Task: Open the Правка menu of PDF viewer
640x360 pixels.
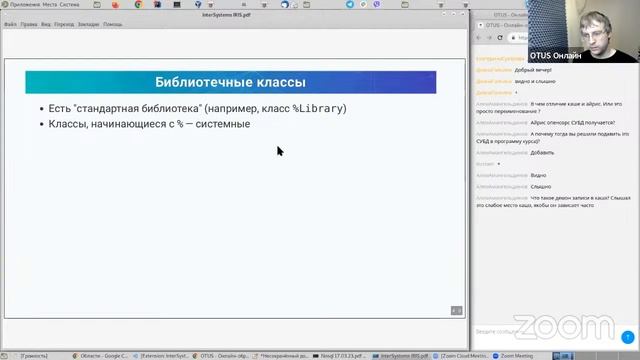Action: [29, 24]
